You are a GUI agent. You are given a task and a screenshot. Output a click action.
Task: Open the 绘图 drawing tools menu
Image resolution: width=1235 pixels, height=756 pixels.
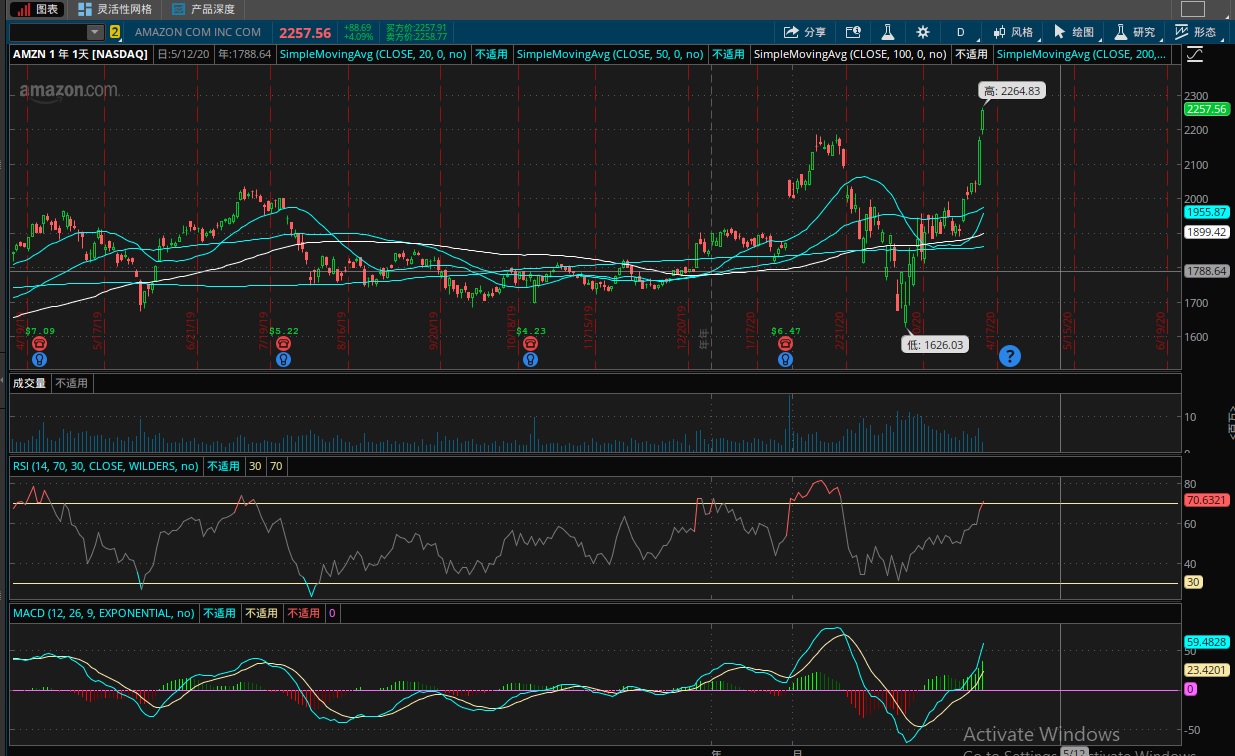[1075, 32]
